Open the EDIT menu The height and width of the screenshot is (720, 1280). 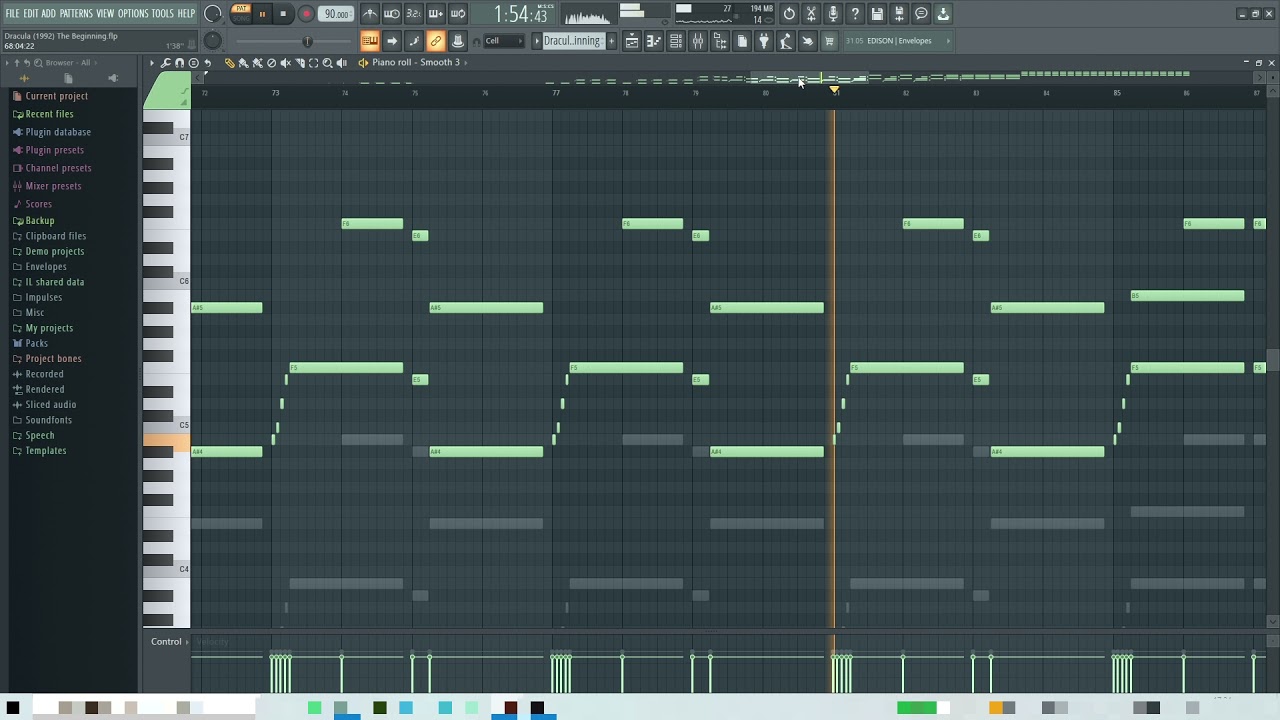click(x=31, y=13)
